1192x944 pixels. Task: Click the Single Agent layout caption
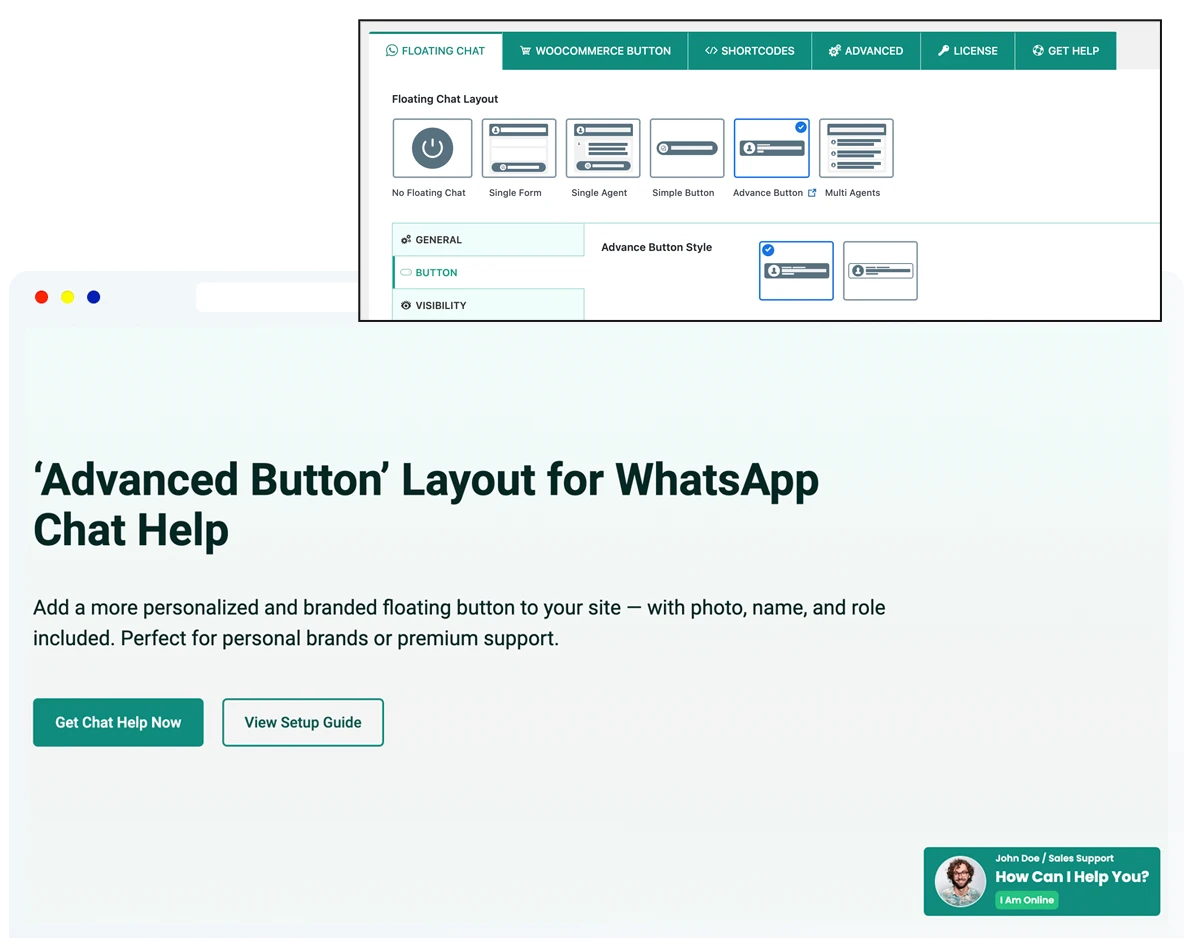599,193
